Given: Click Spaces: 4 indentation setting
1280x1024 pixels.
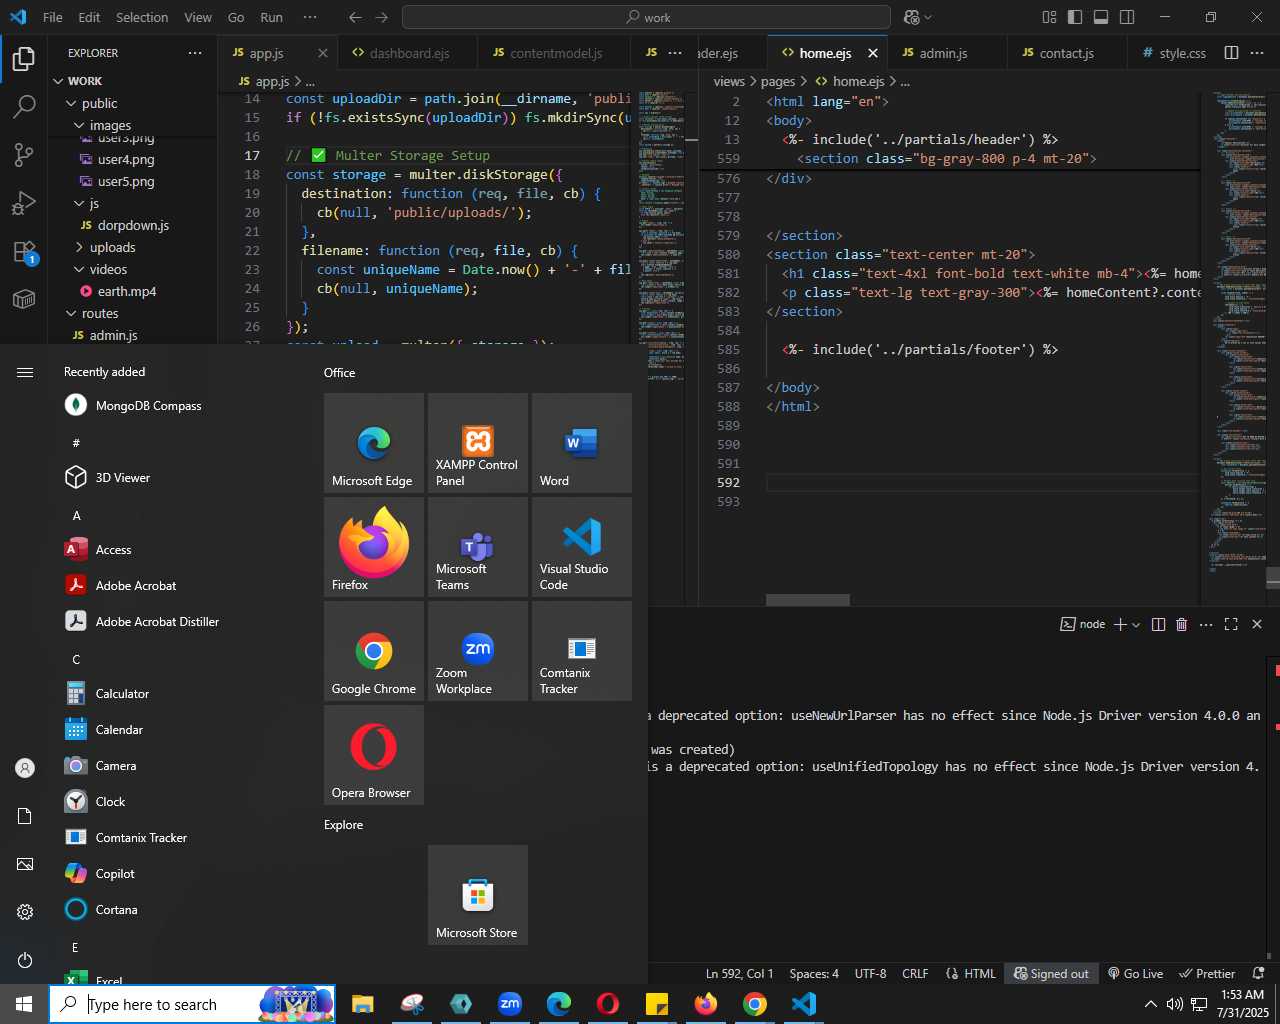Looking at the screenshot, I should click(x=814, y=973).
